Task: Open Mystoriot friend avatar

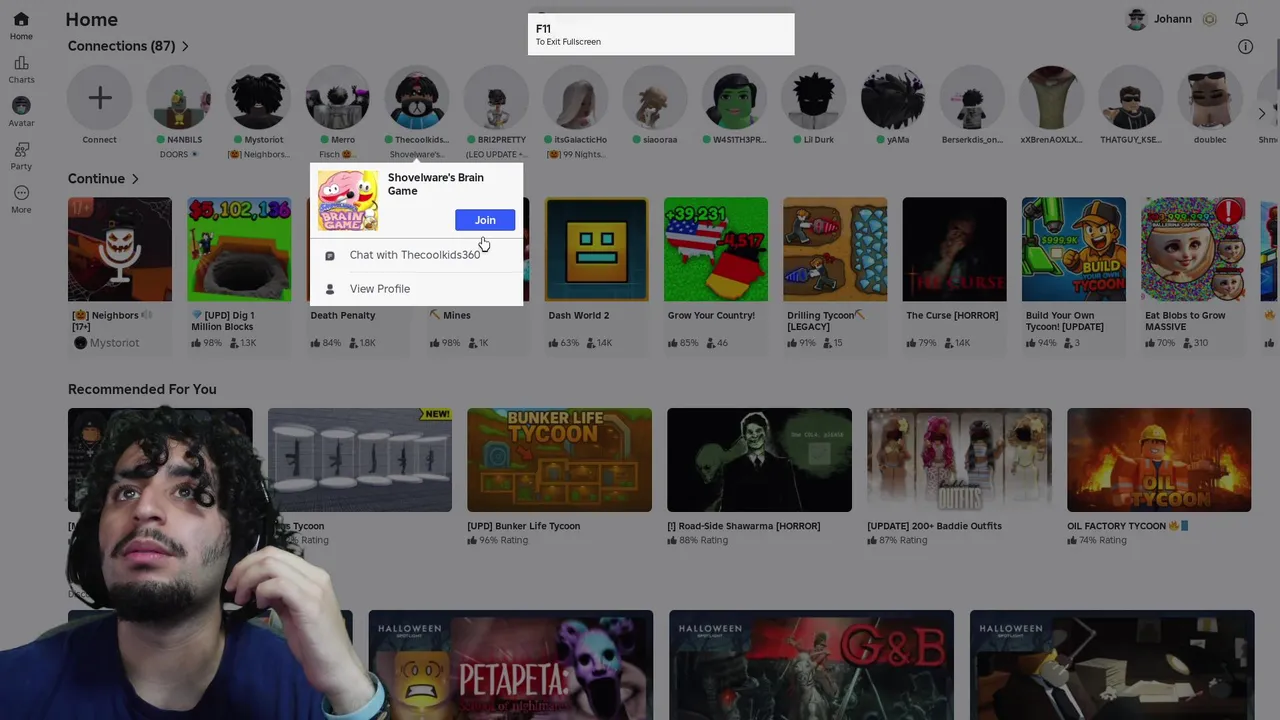Action: pyautogui.click(x=258, y=98)
